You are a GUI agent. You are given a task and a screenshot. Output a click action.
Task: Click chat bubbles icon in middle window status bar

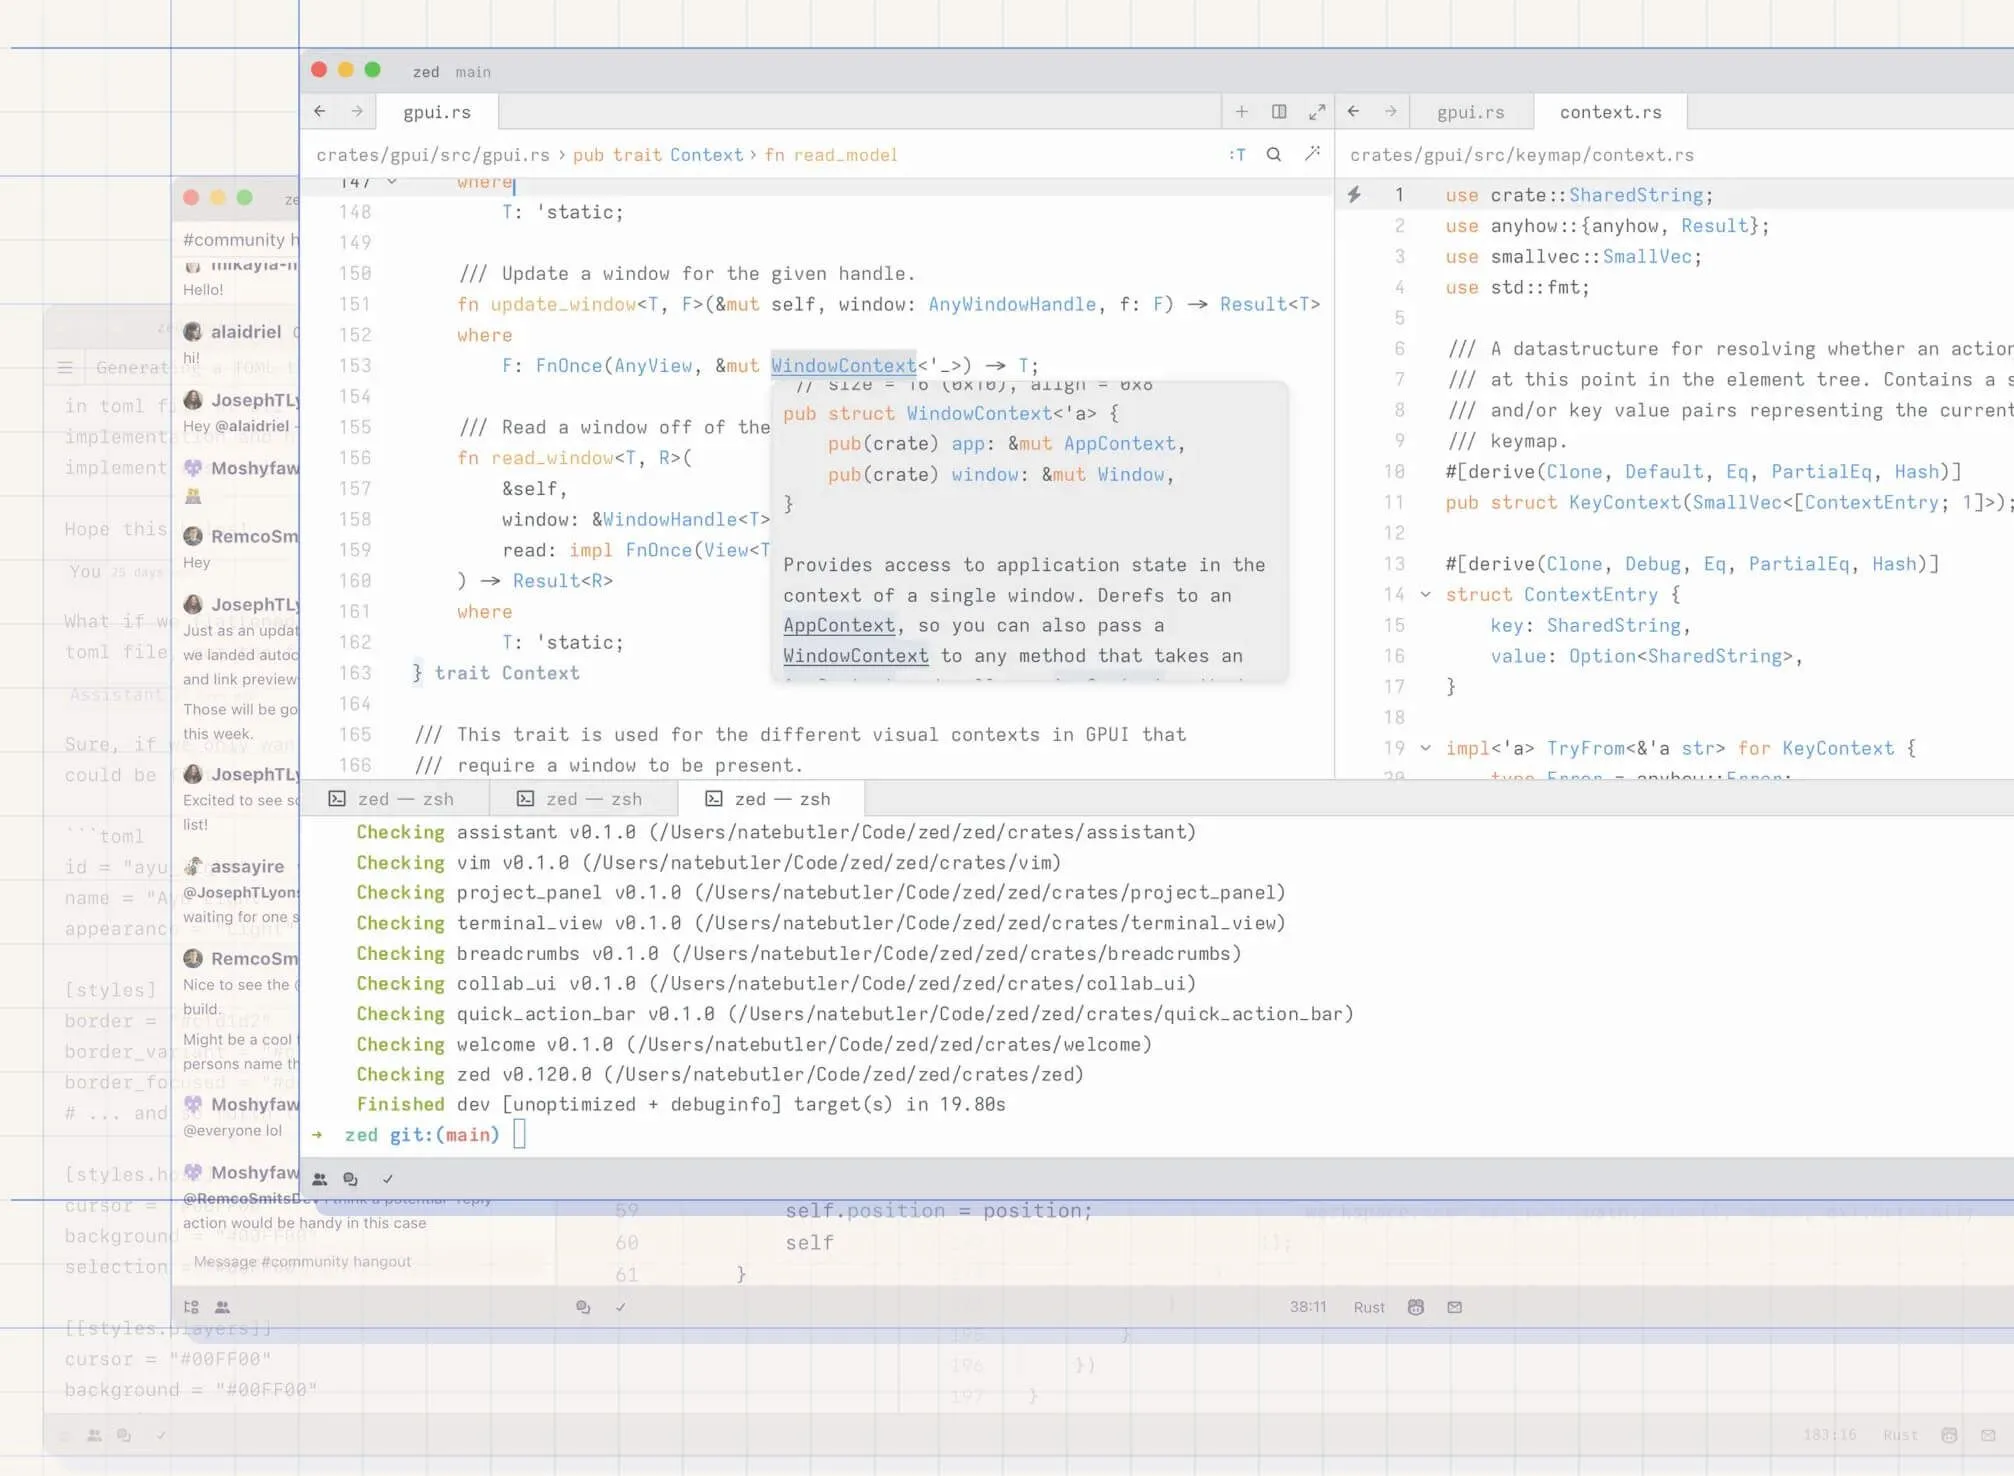pyautogui.click(x=583, y=1307)
